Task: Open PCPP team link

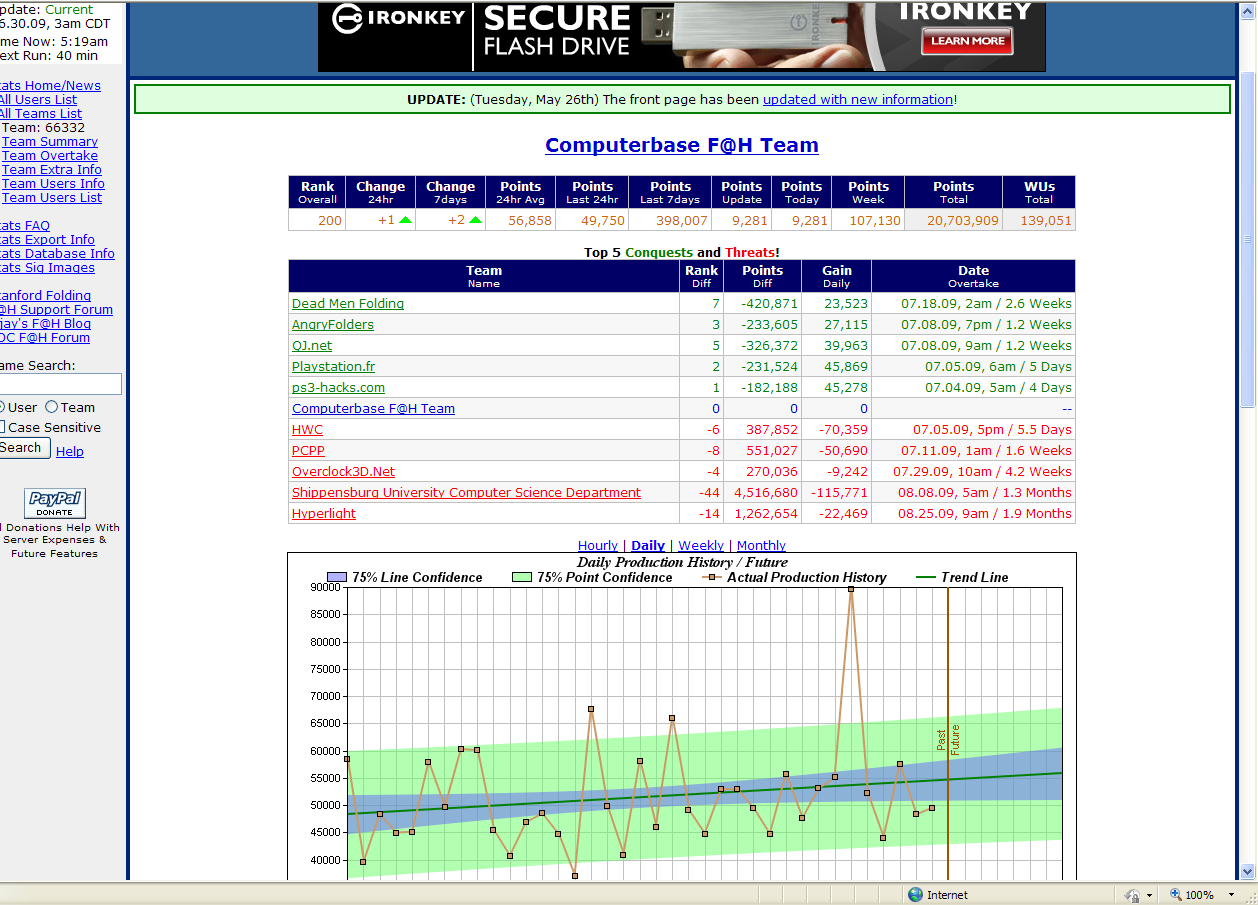Action: 308,450
